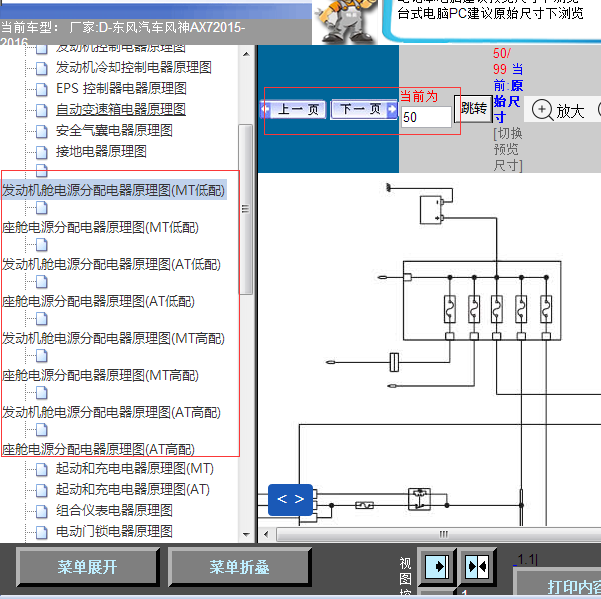Click the blue < > navigation overlay button
The height and width of the screenshot is (599, 601).
coord(291,499)
